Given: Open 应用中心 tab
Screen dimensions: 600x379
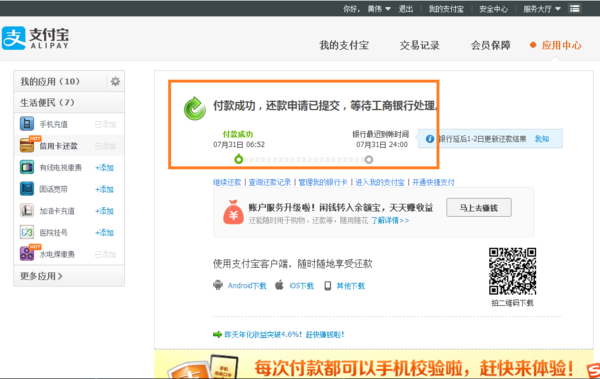Looking at the screenshot, I should 561,45.
